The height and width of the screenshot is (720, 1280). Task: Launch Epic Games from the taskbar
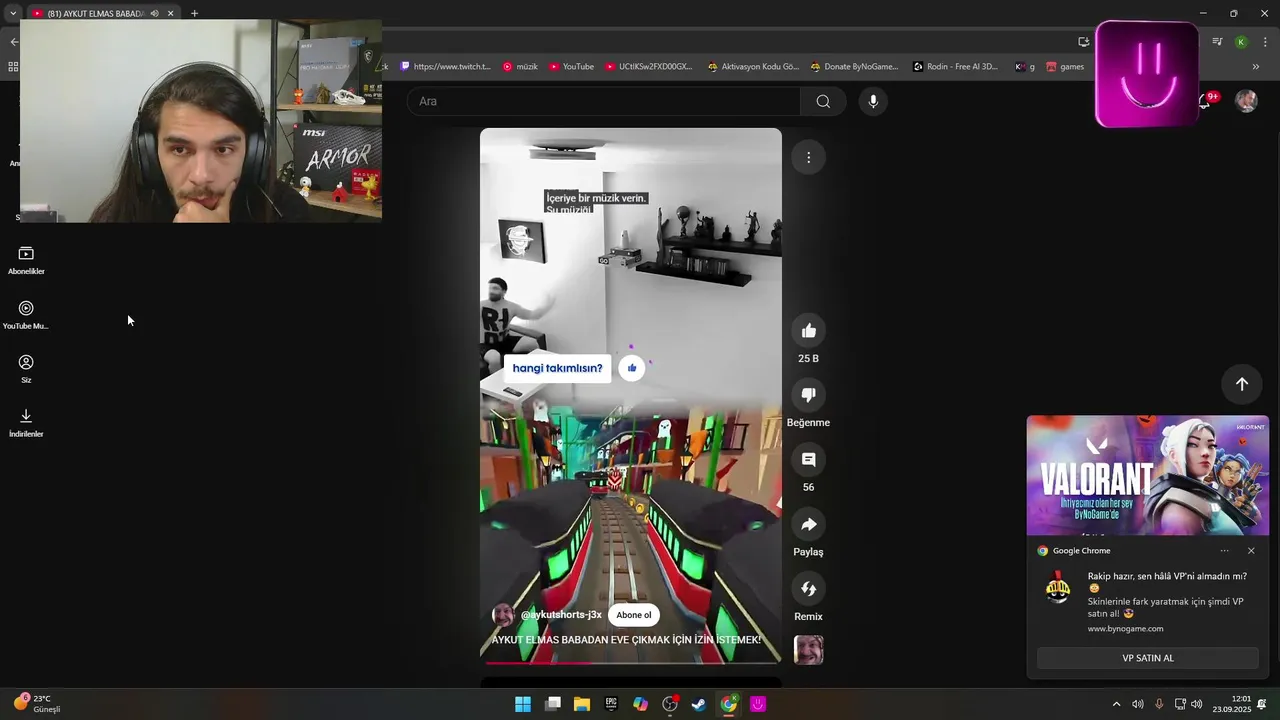611,704
